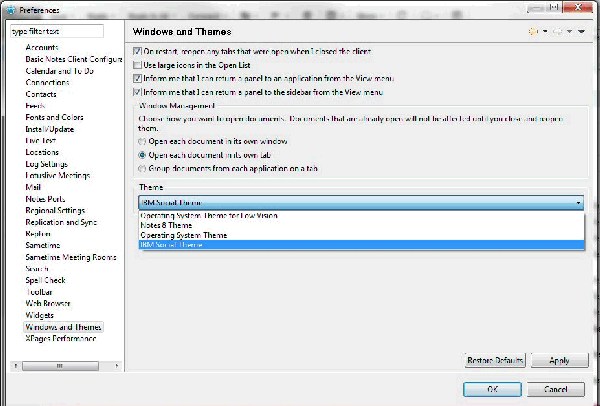Toggle reopen tabs on restart checkbox

138,51
